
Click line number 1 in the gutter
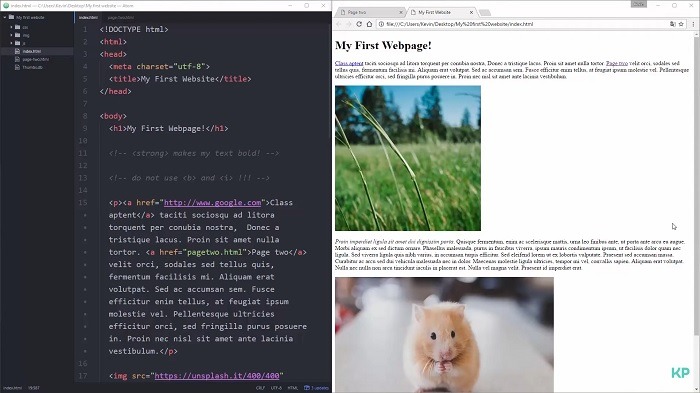[85, 29]
